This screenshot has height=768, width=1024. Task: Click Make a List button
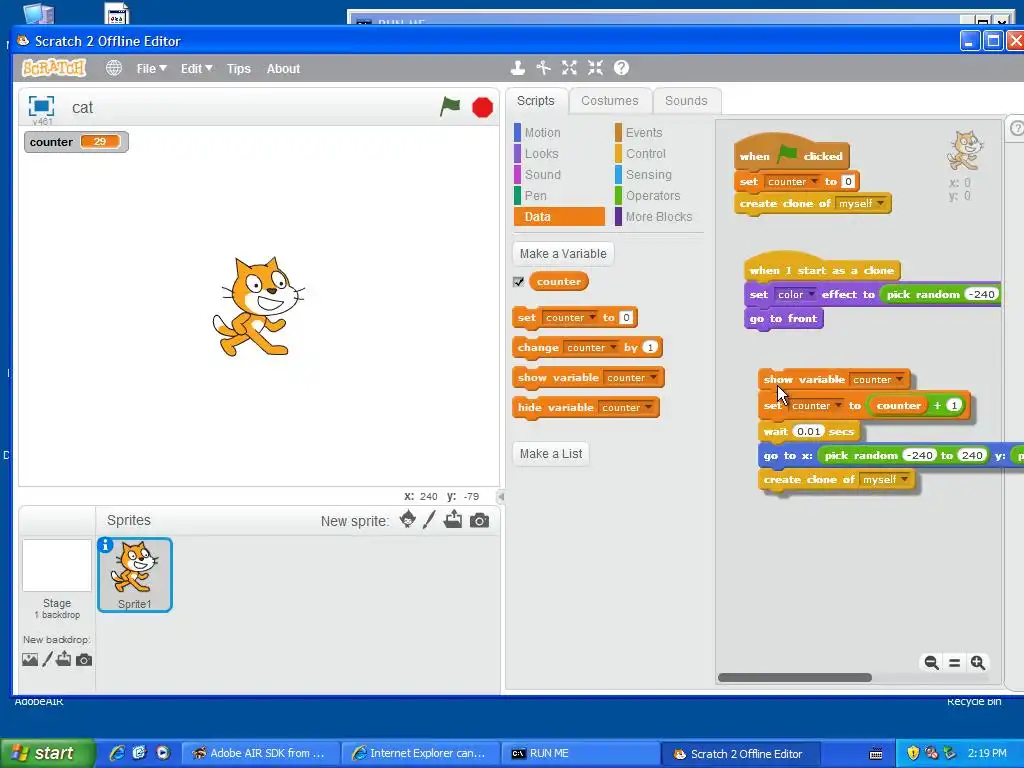(551, 453)
